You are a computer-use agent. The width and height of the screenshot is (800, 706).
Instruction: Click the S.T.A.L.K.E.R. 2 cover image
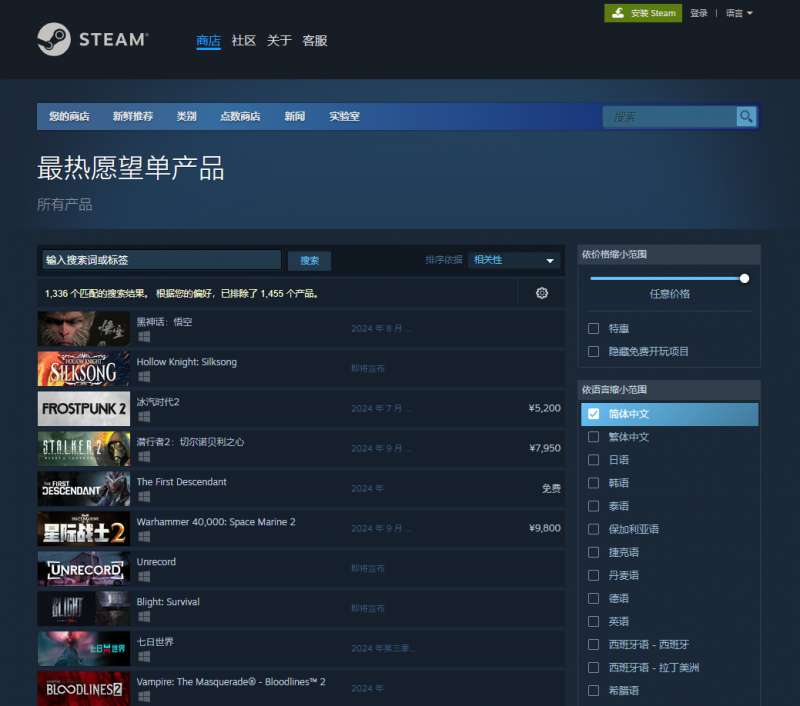tap(84, 449)
